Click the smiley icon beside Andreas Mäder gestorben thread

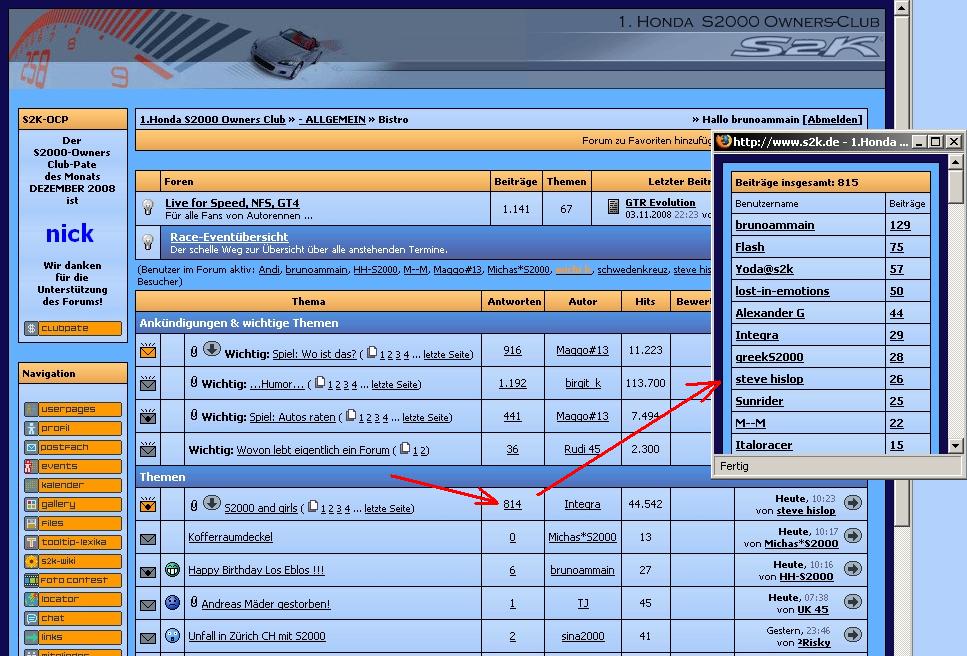click(172, 603)
